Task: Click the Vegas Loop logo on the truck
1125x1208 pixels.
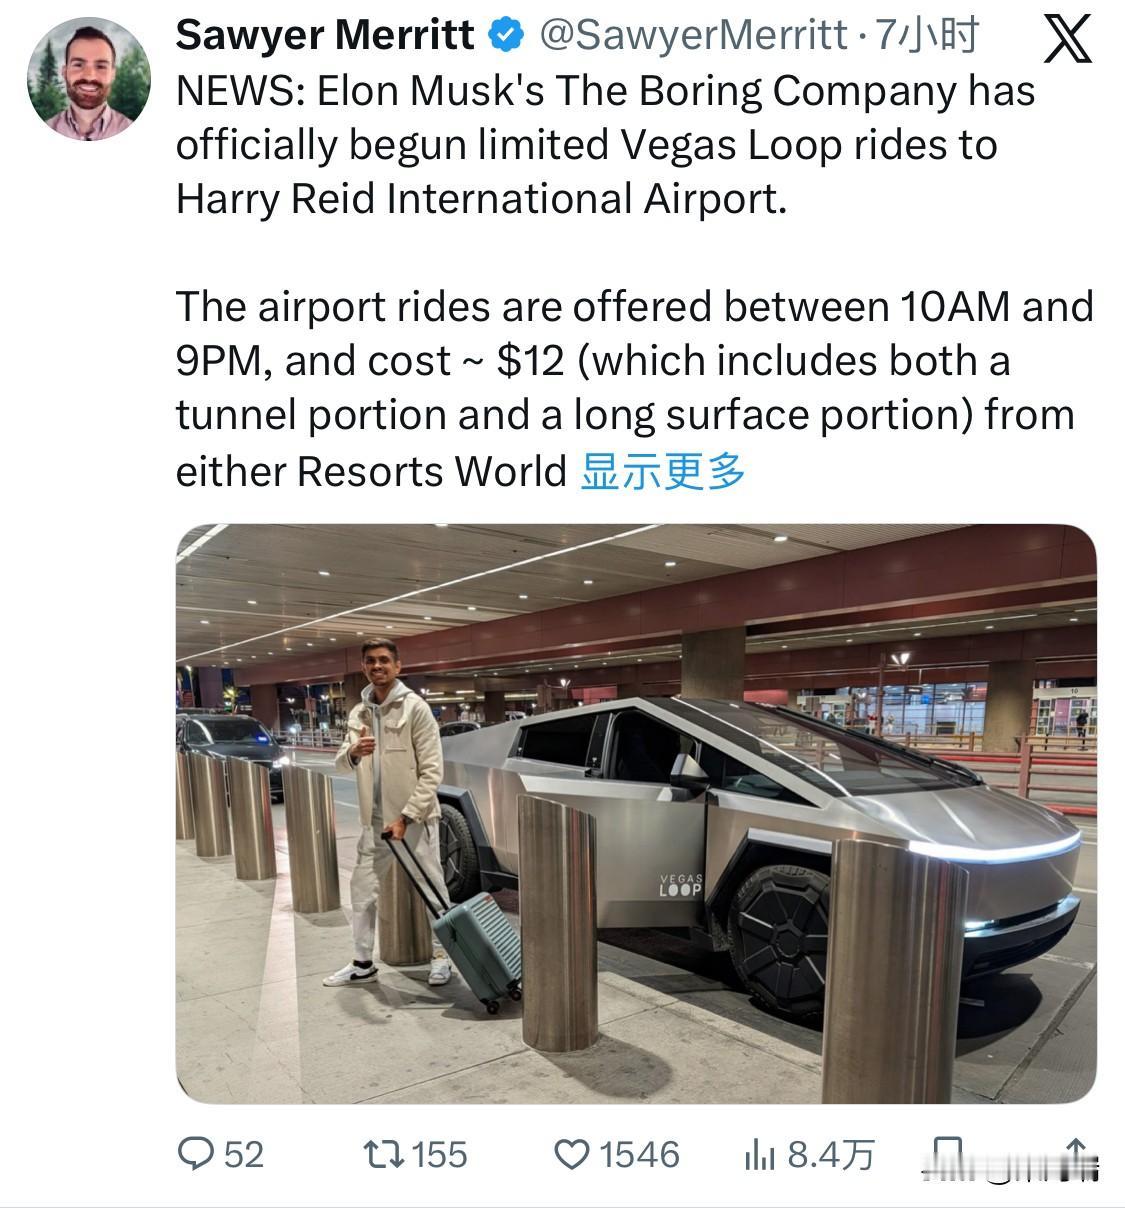Action: [681, 884]
